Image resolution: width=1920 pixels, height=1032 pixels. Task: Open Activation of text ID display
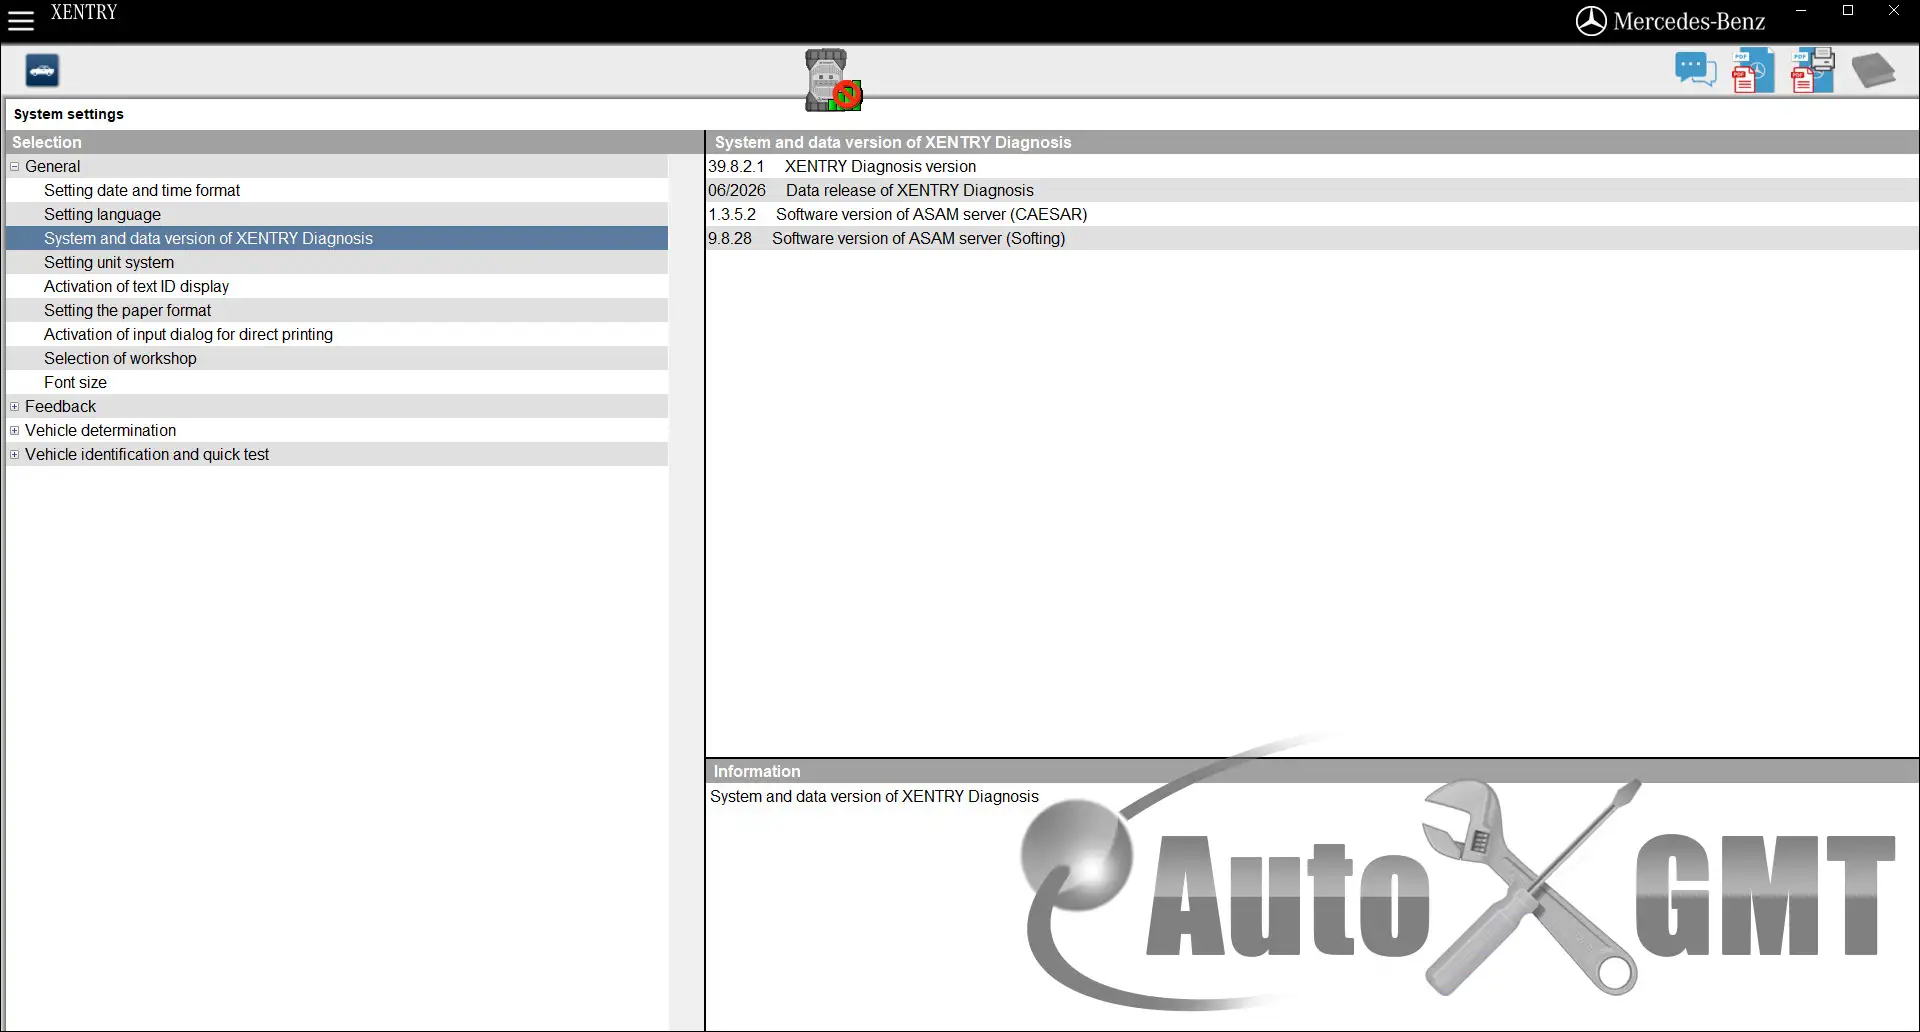tap(337, 286)
